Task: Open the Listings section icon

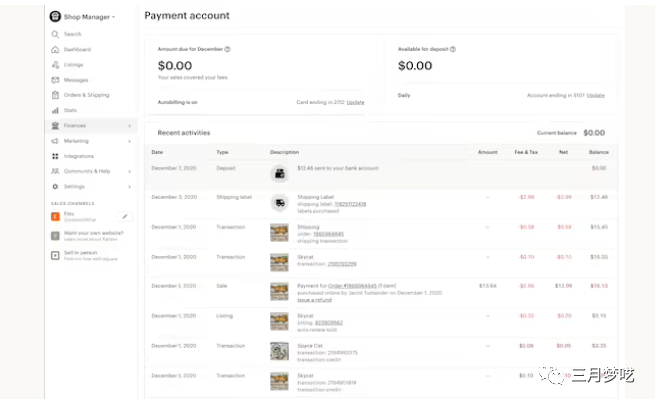Action: point(54,65)
